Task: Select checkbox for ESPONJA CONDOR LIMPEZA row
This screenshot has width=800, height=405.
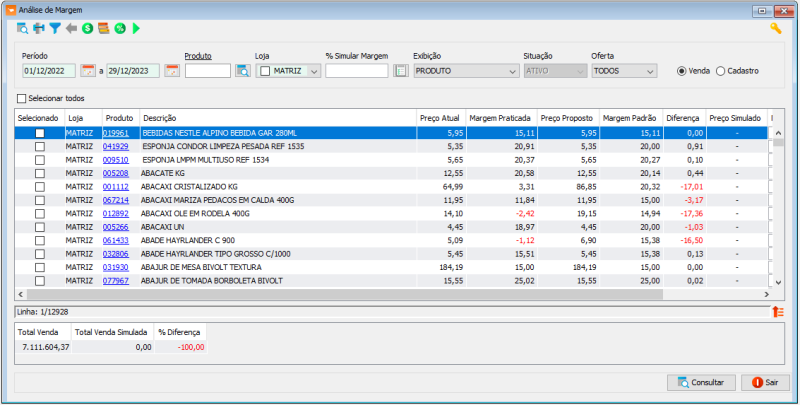Action: coord(39,146)
